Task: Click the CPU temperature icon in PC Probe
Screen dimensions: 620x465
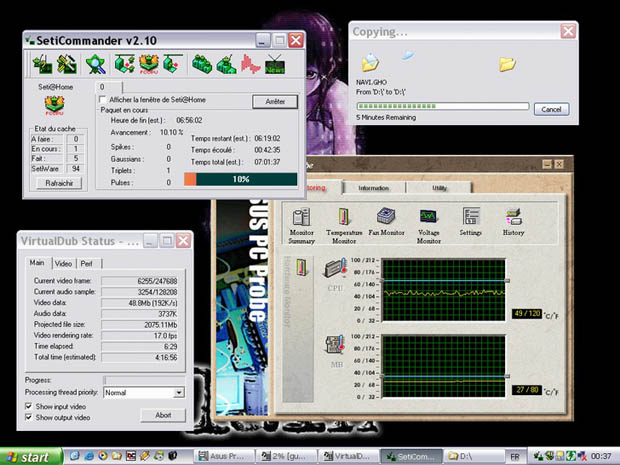Action: [335, 268]
